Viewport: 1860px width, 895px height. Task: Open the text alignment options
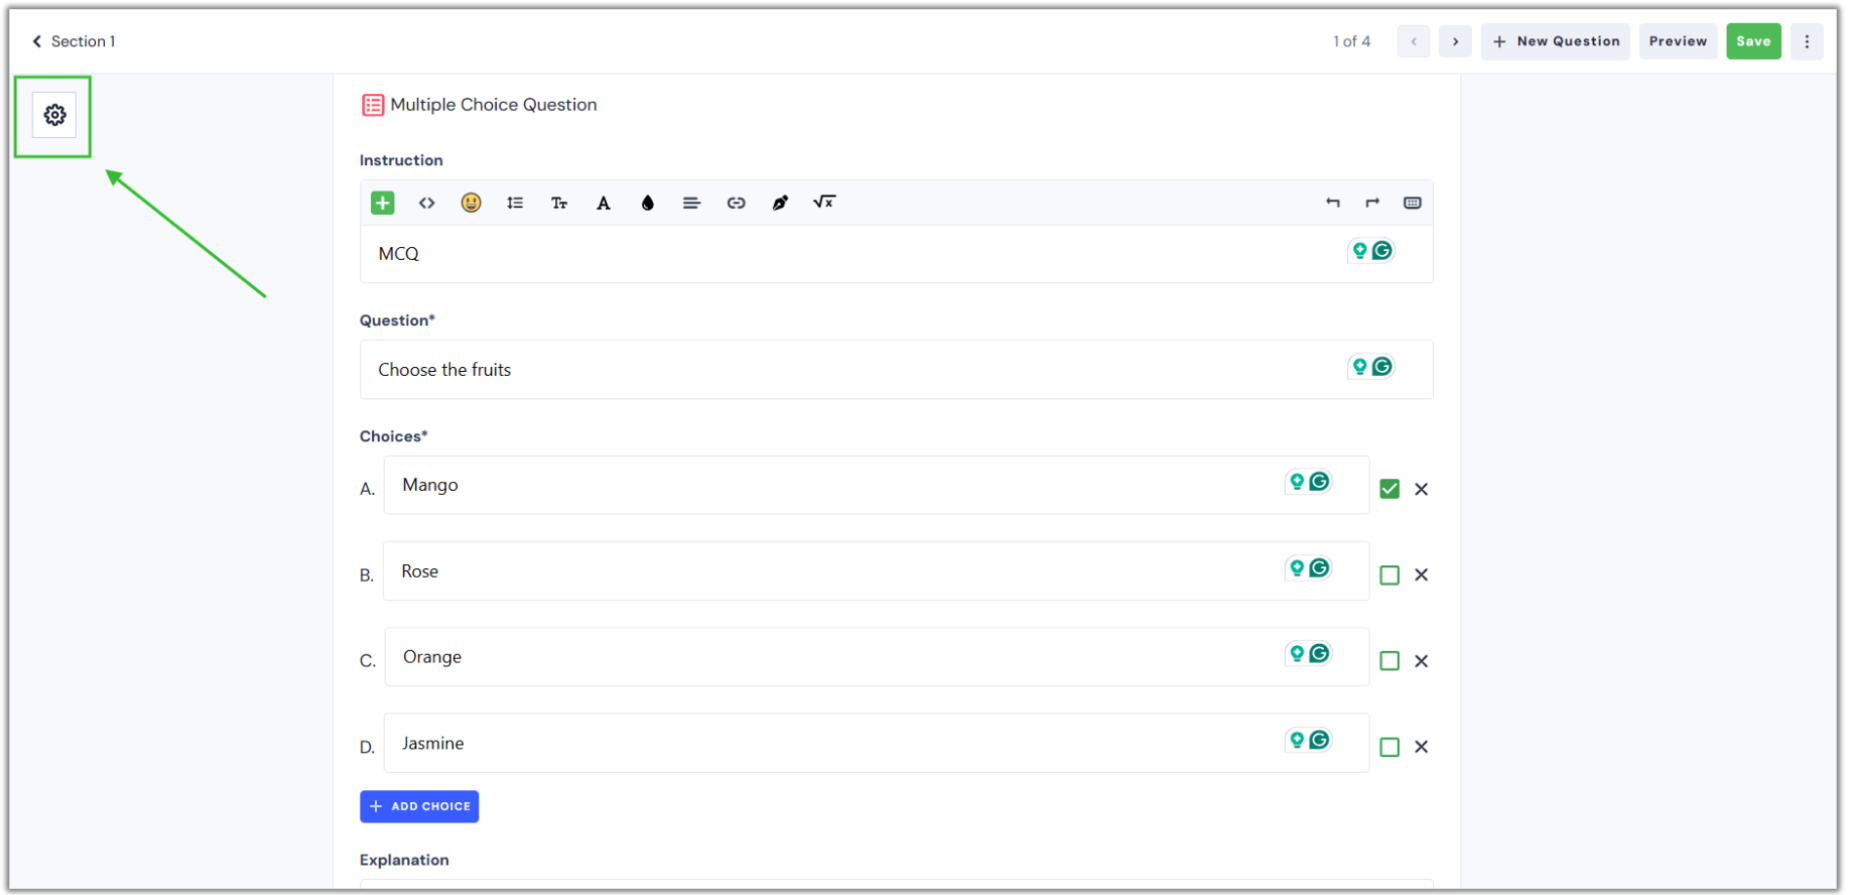coord(691,203)
